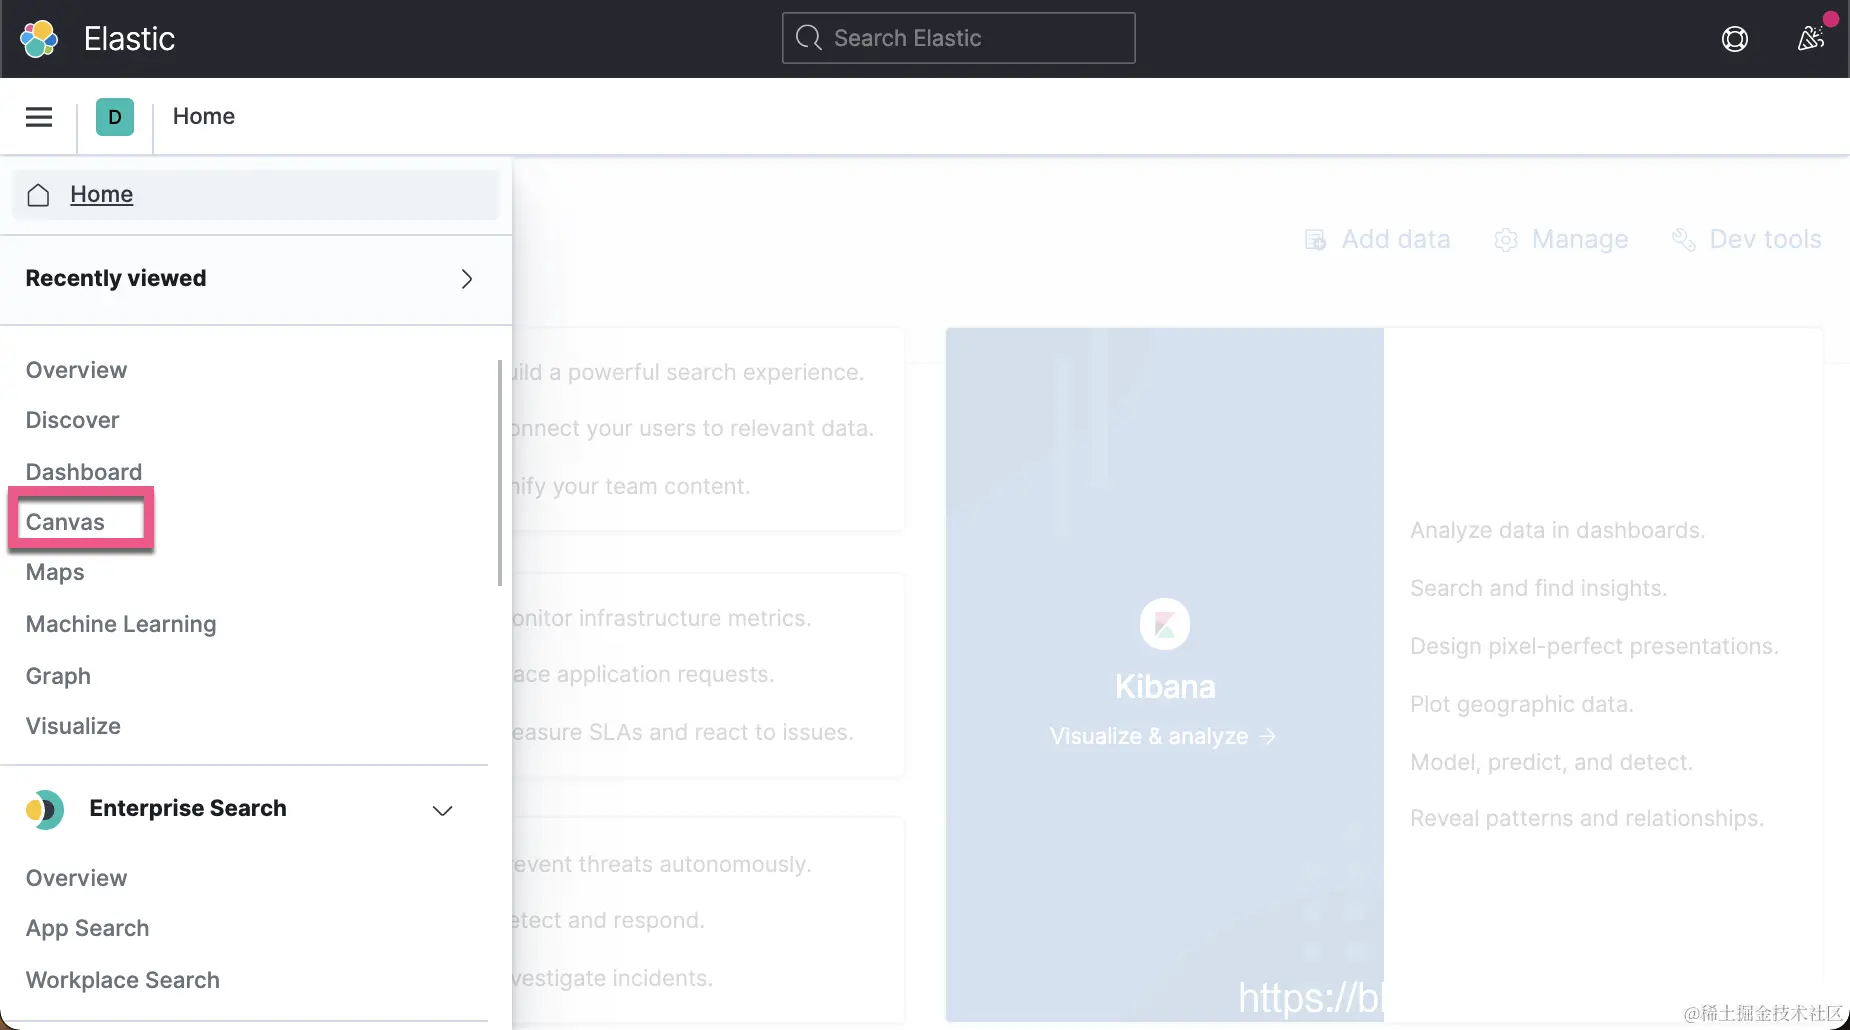Collapse the Enterprise Search section
The width and height of the screenshot is (1850, 1030).
442,810
